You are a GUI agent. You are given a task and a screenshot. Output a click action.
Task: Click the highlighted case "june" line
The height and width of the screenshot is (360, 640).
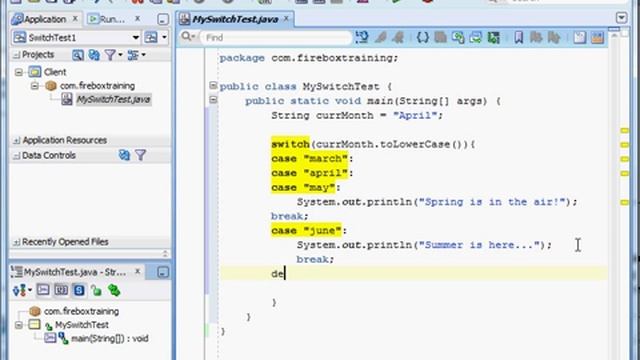[x=309, y=231]
